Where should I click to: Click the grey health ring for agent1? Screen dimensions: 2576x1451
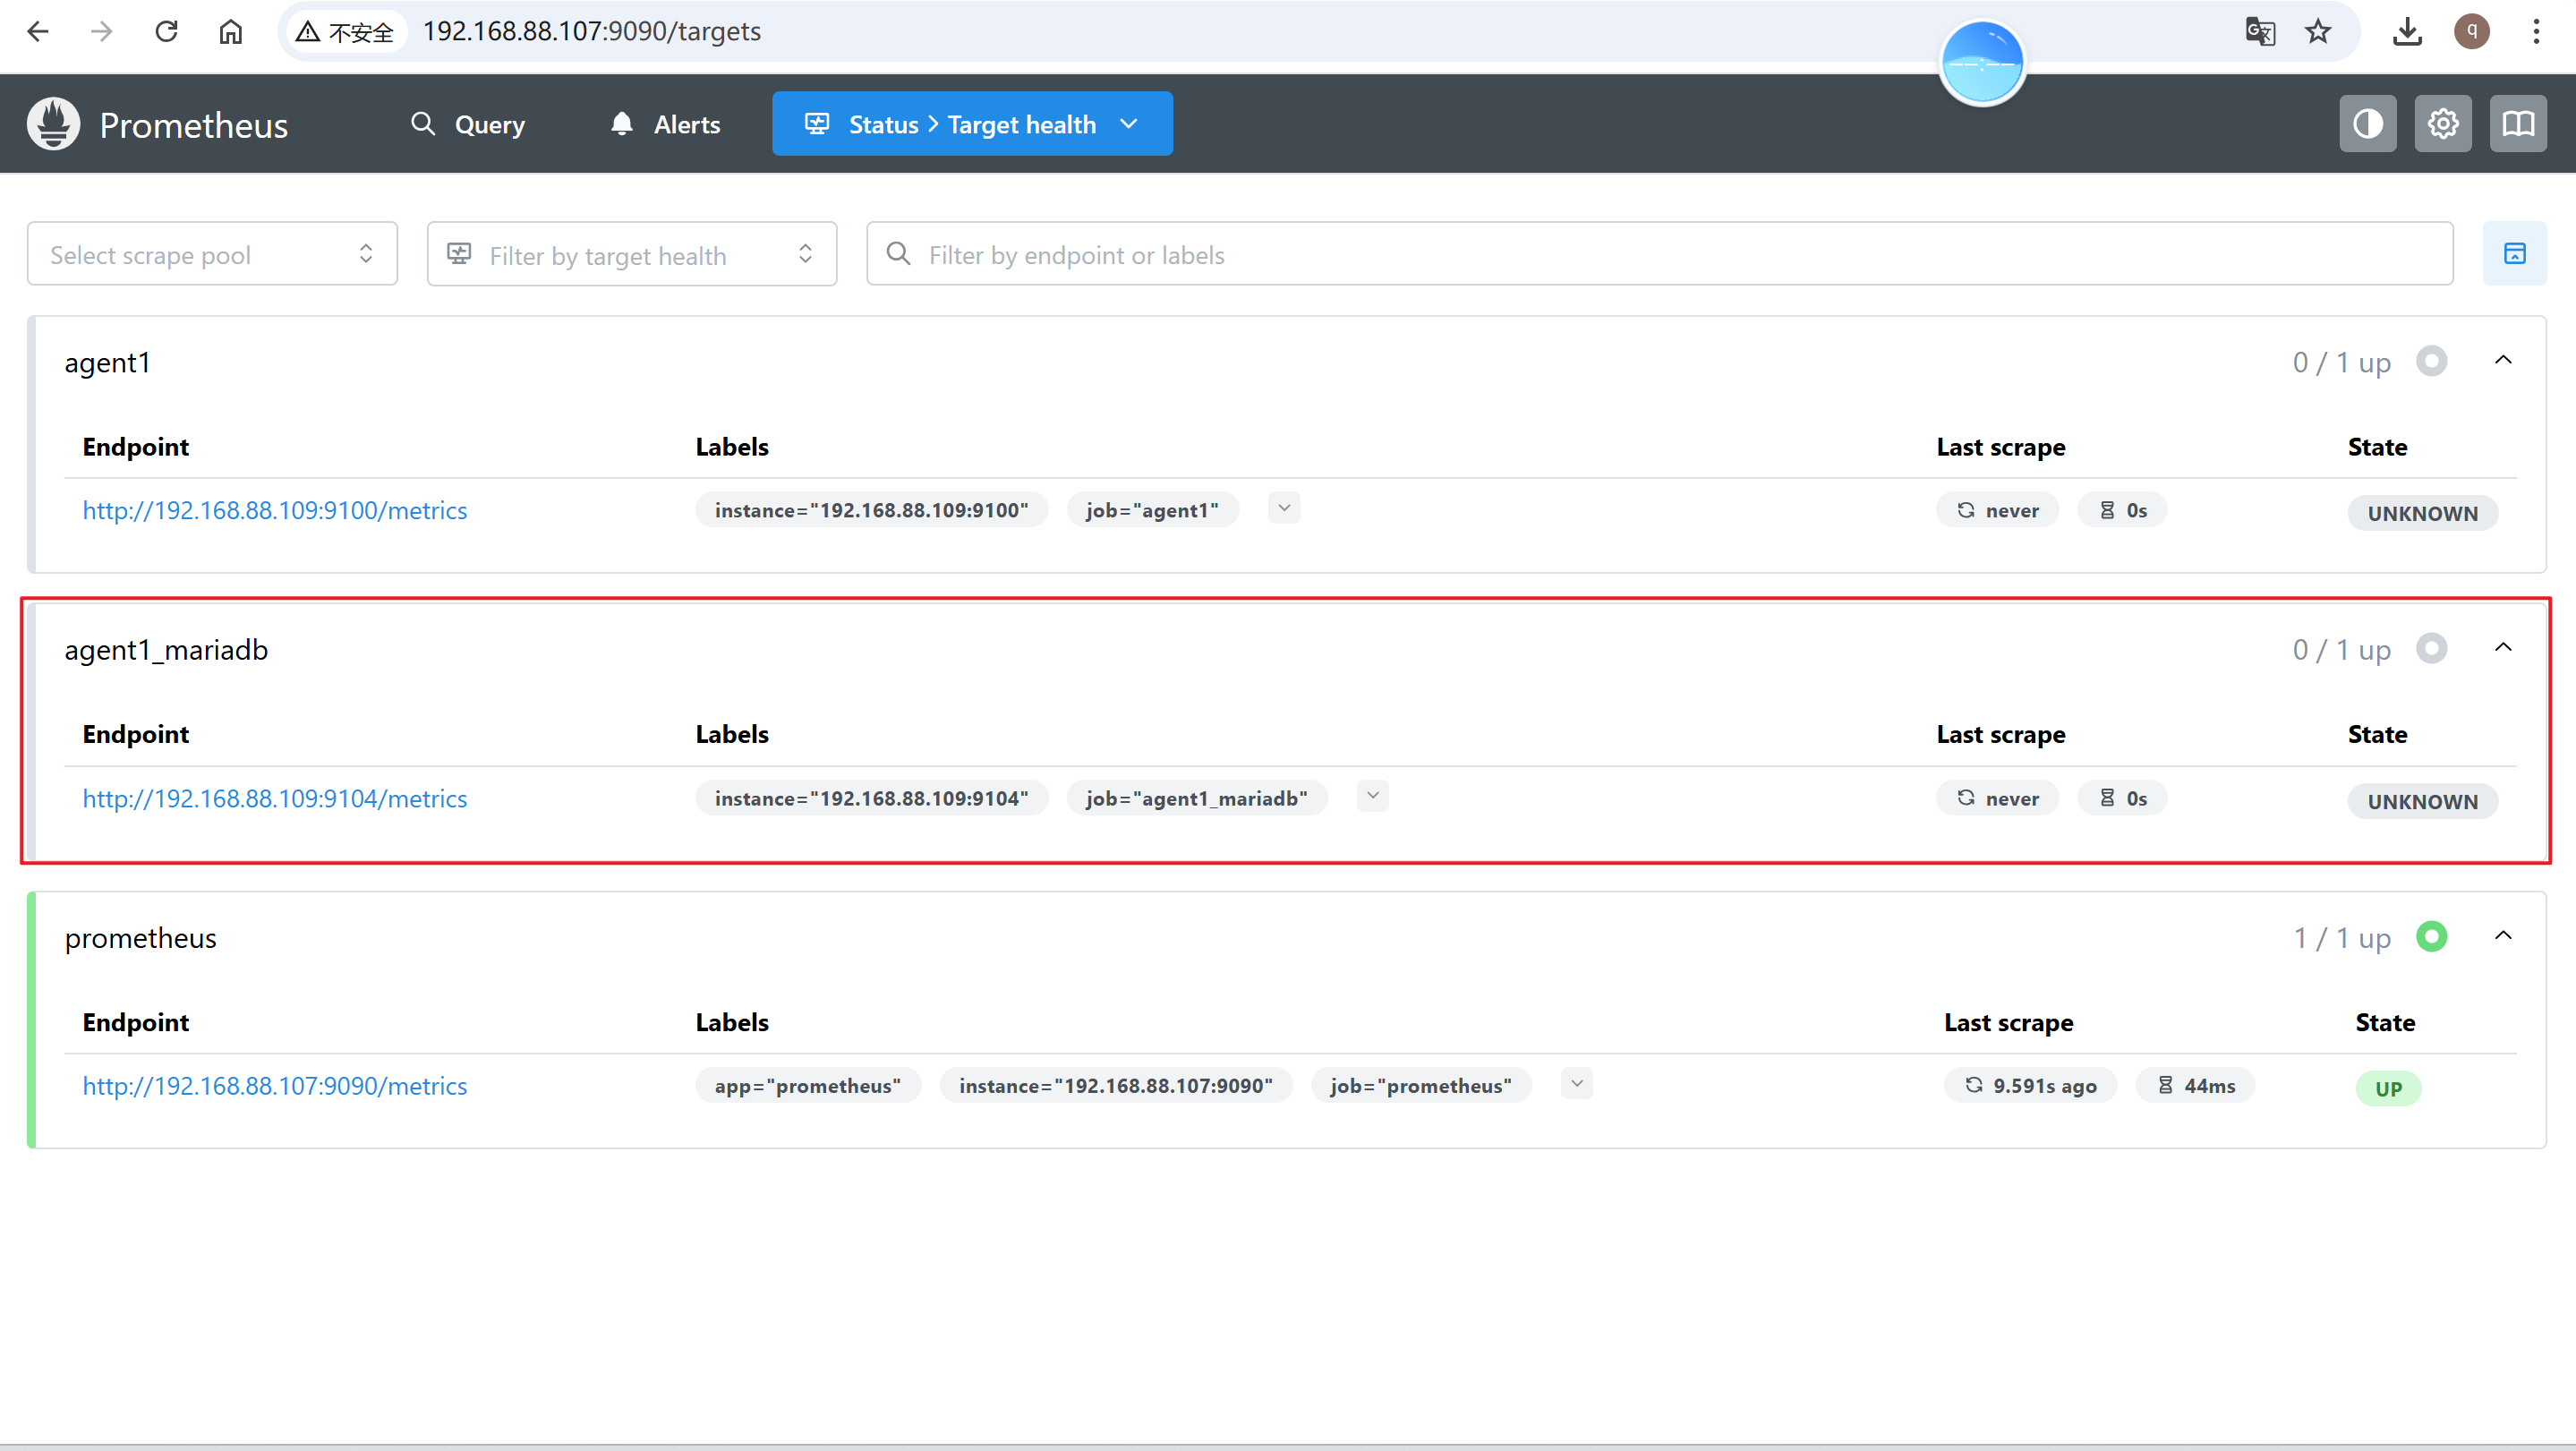[2432, 361]
